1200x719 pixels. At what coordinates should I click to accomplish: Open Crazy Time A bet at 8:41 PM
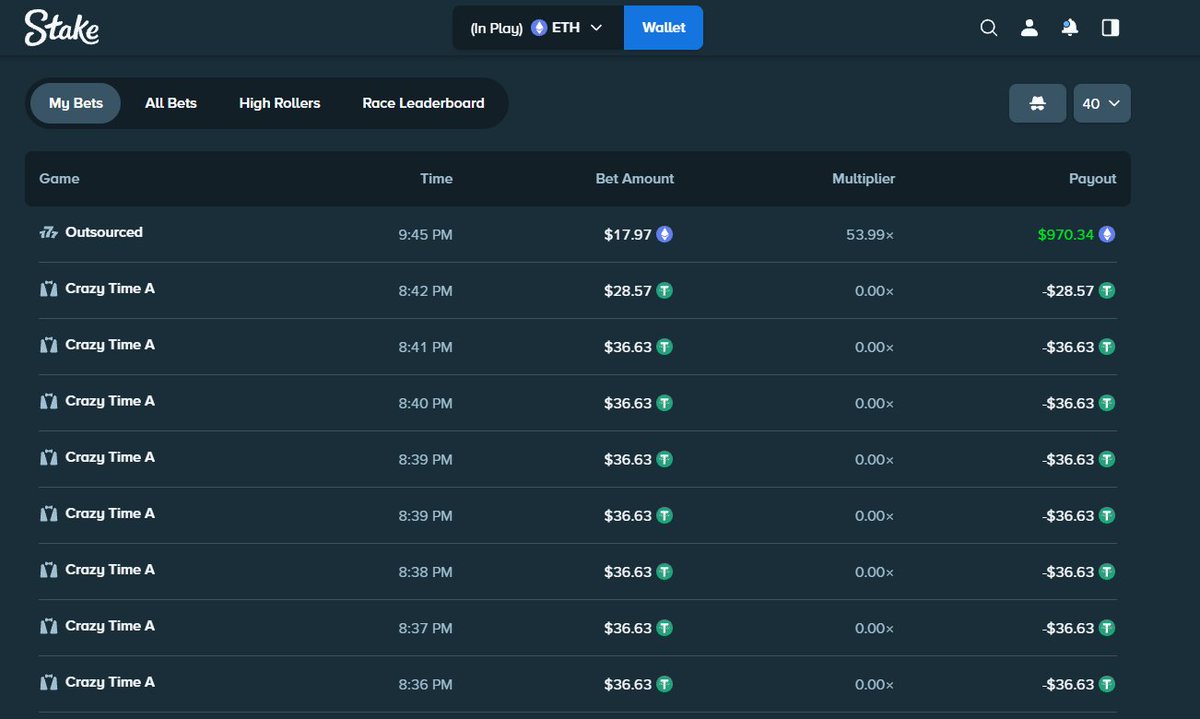coord(110,344)
